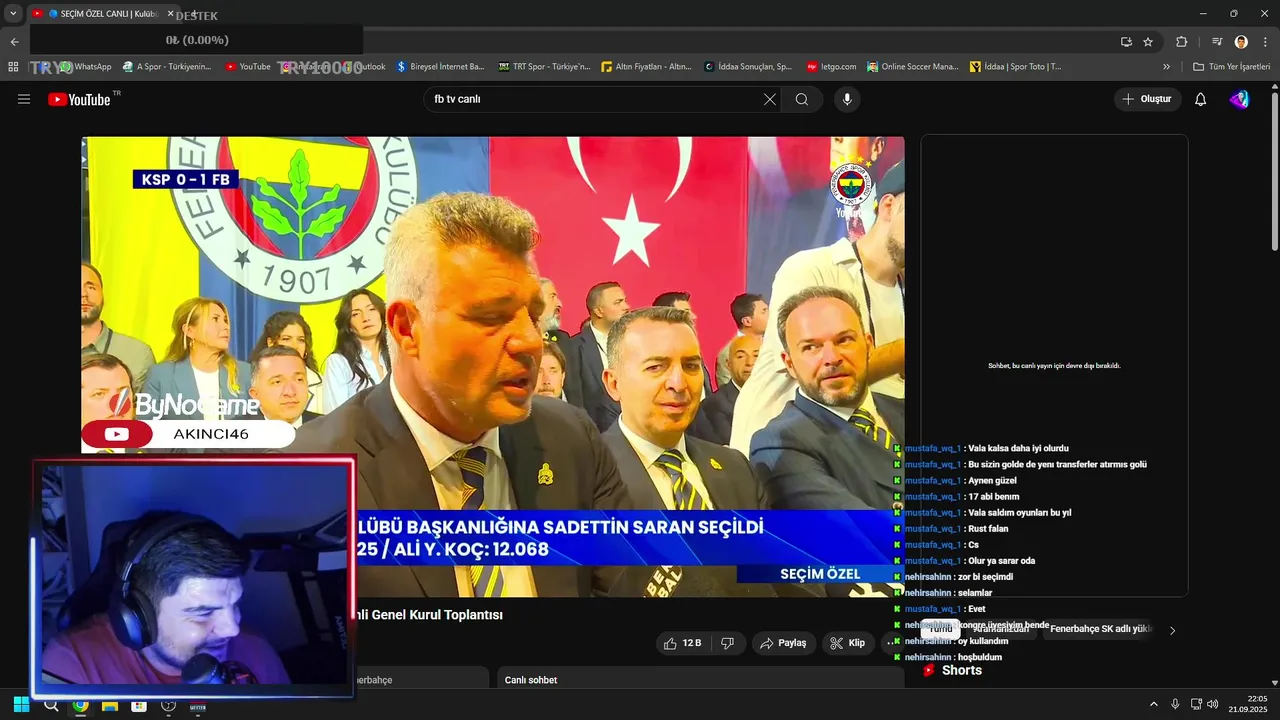Select the 'Fenerbahçe SK adlı yükl' chip

click(1101, 629)
